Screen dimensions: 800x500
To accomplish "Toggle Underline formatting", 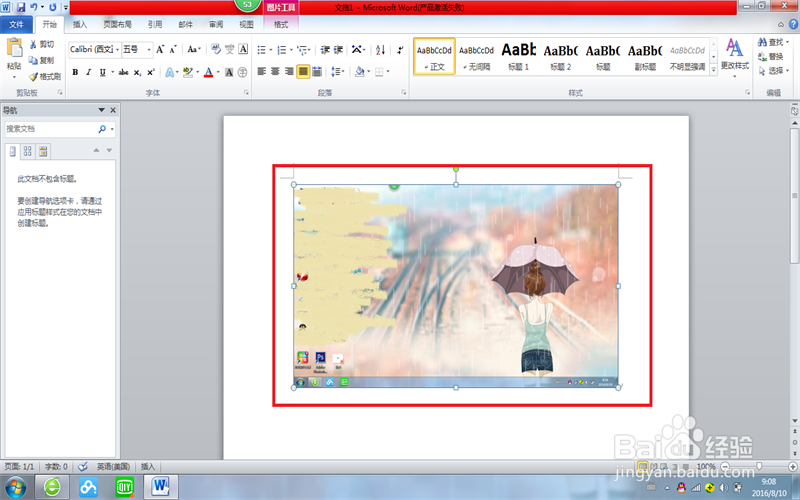I will pyautogui.click(x=103, y=72).
